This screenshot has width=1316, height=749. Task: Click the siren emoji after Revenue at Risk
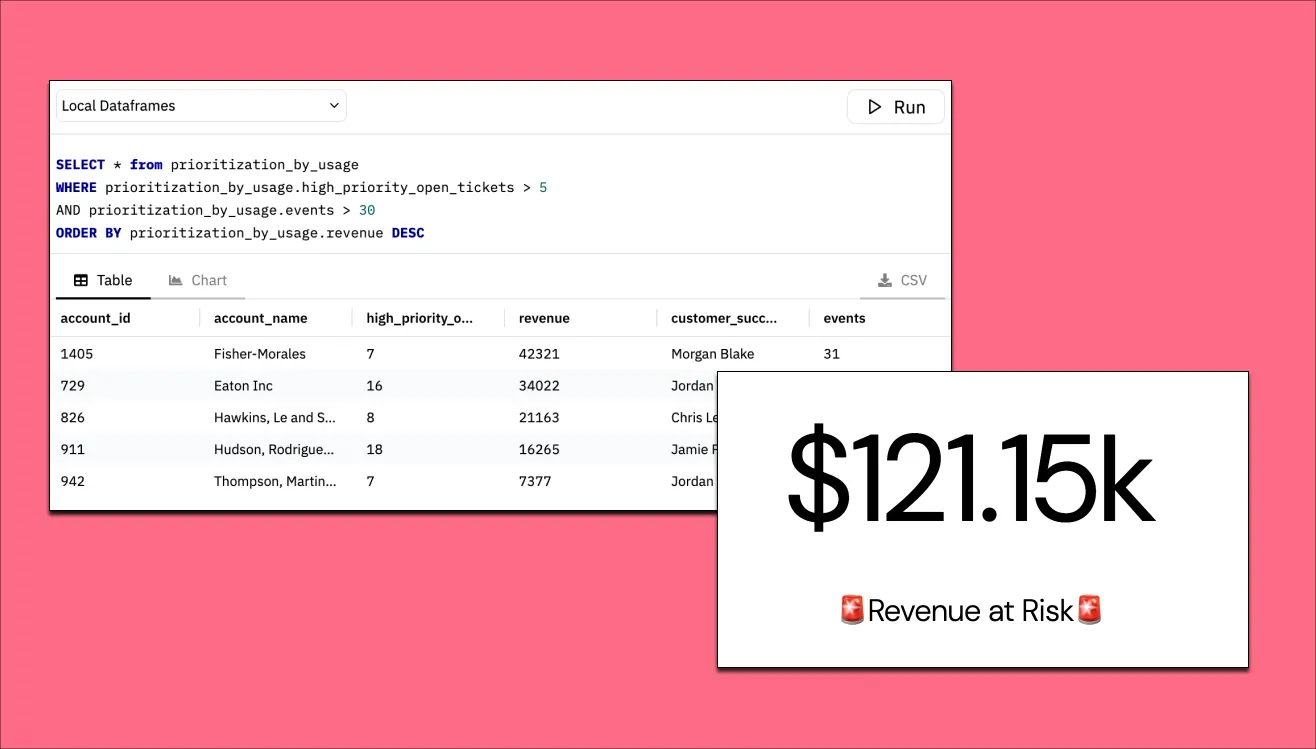point(1089,610)
